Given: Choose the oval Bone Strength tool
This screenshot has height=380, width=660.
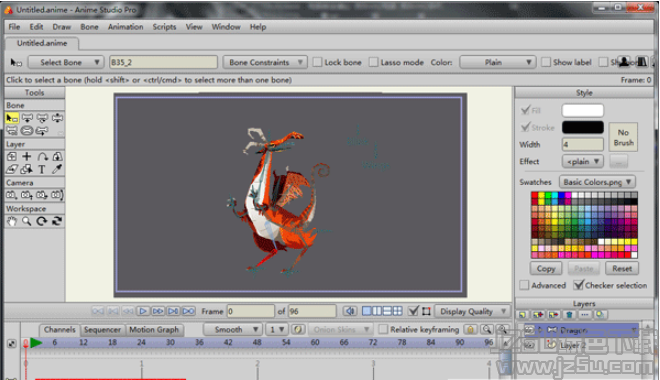Looking at the screenshot, I should tap(27, 131).
